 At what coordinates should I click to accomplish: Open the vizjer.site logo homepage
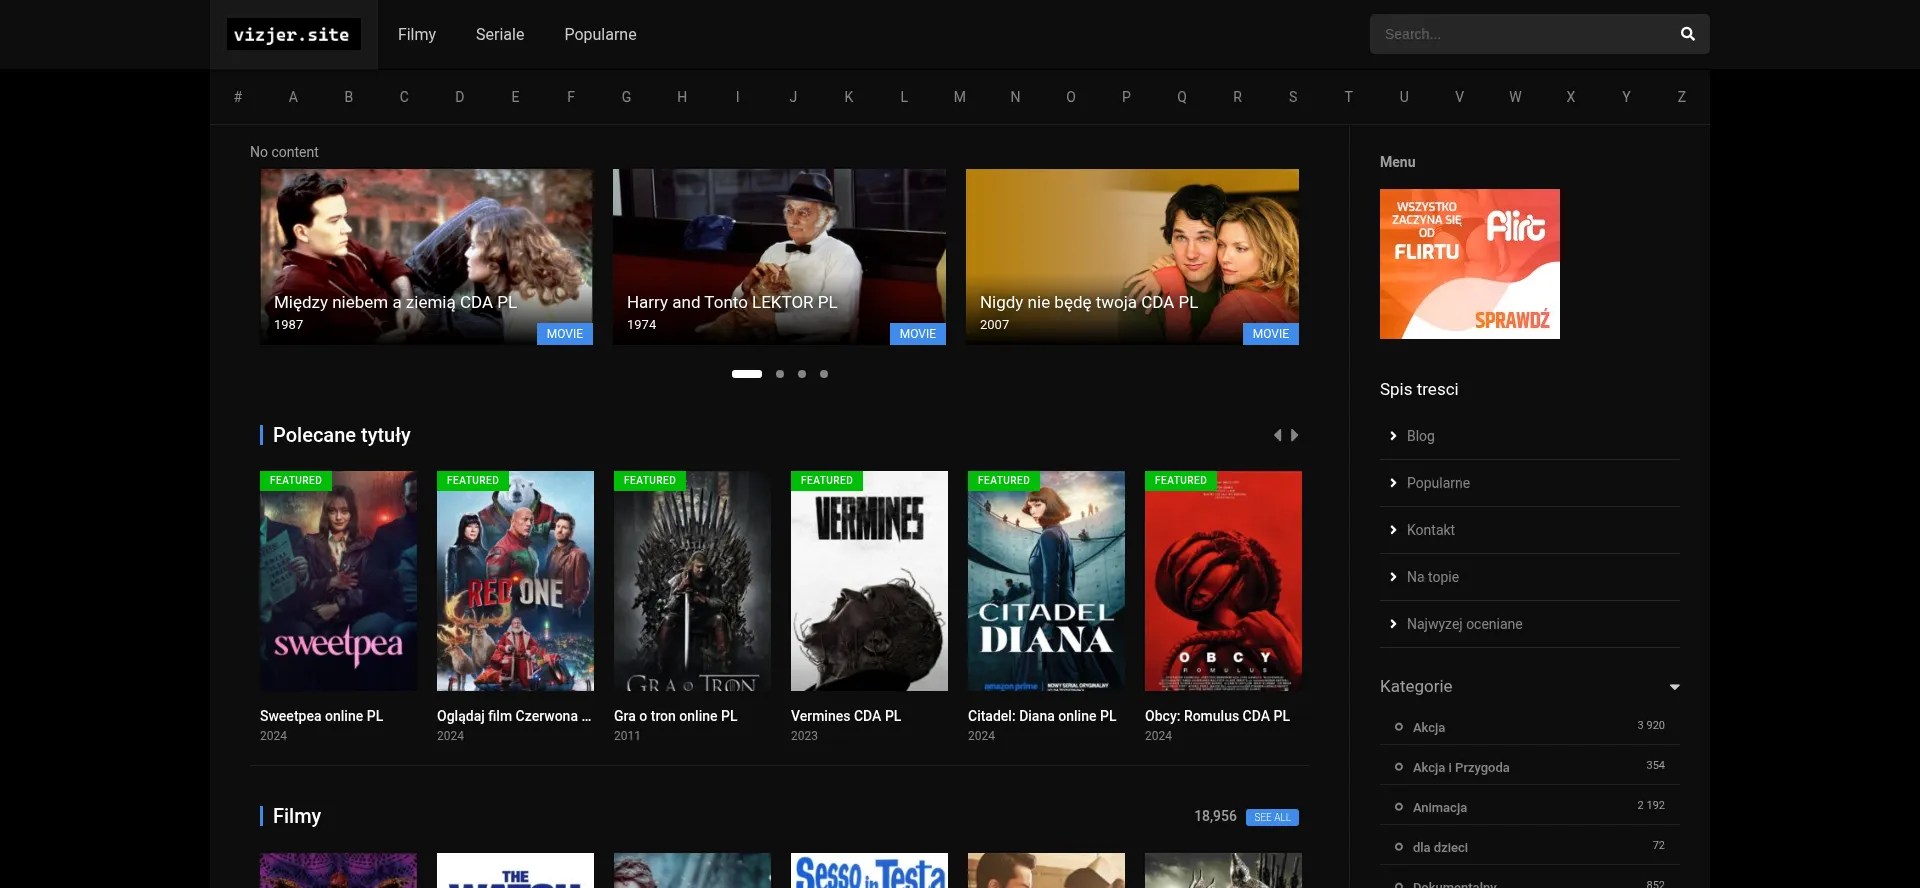tap(292, 34)
